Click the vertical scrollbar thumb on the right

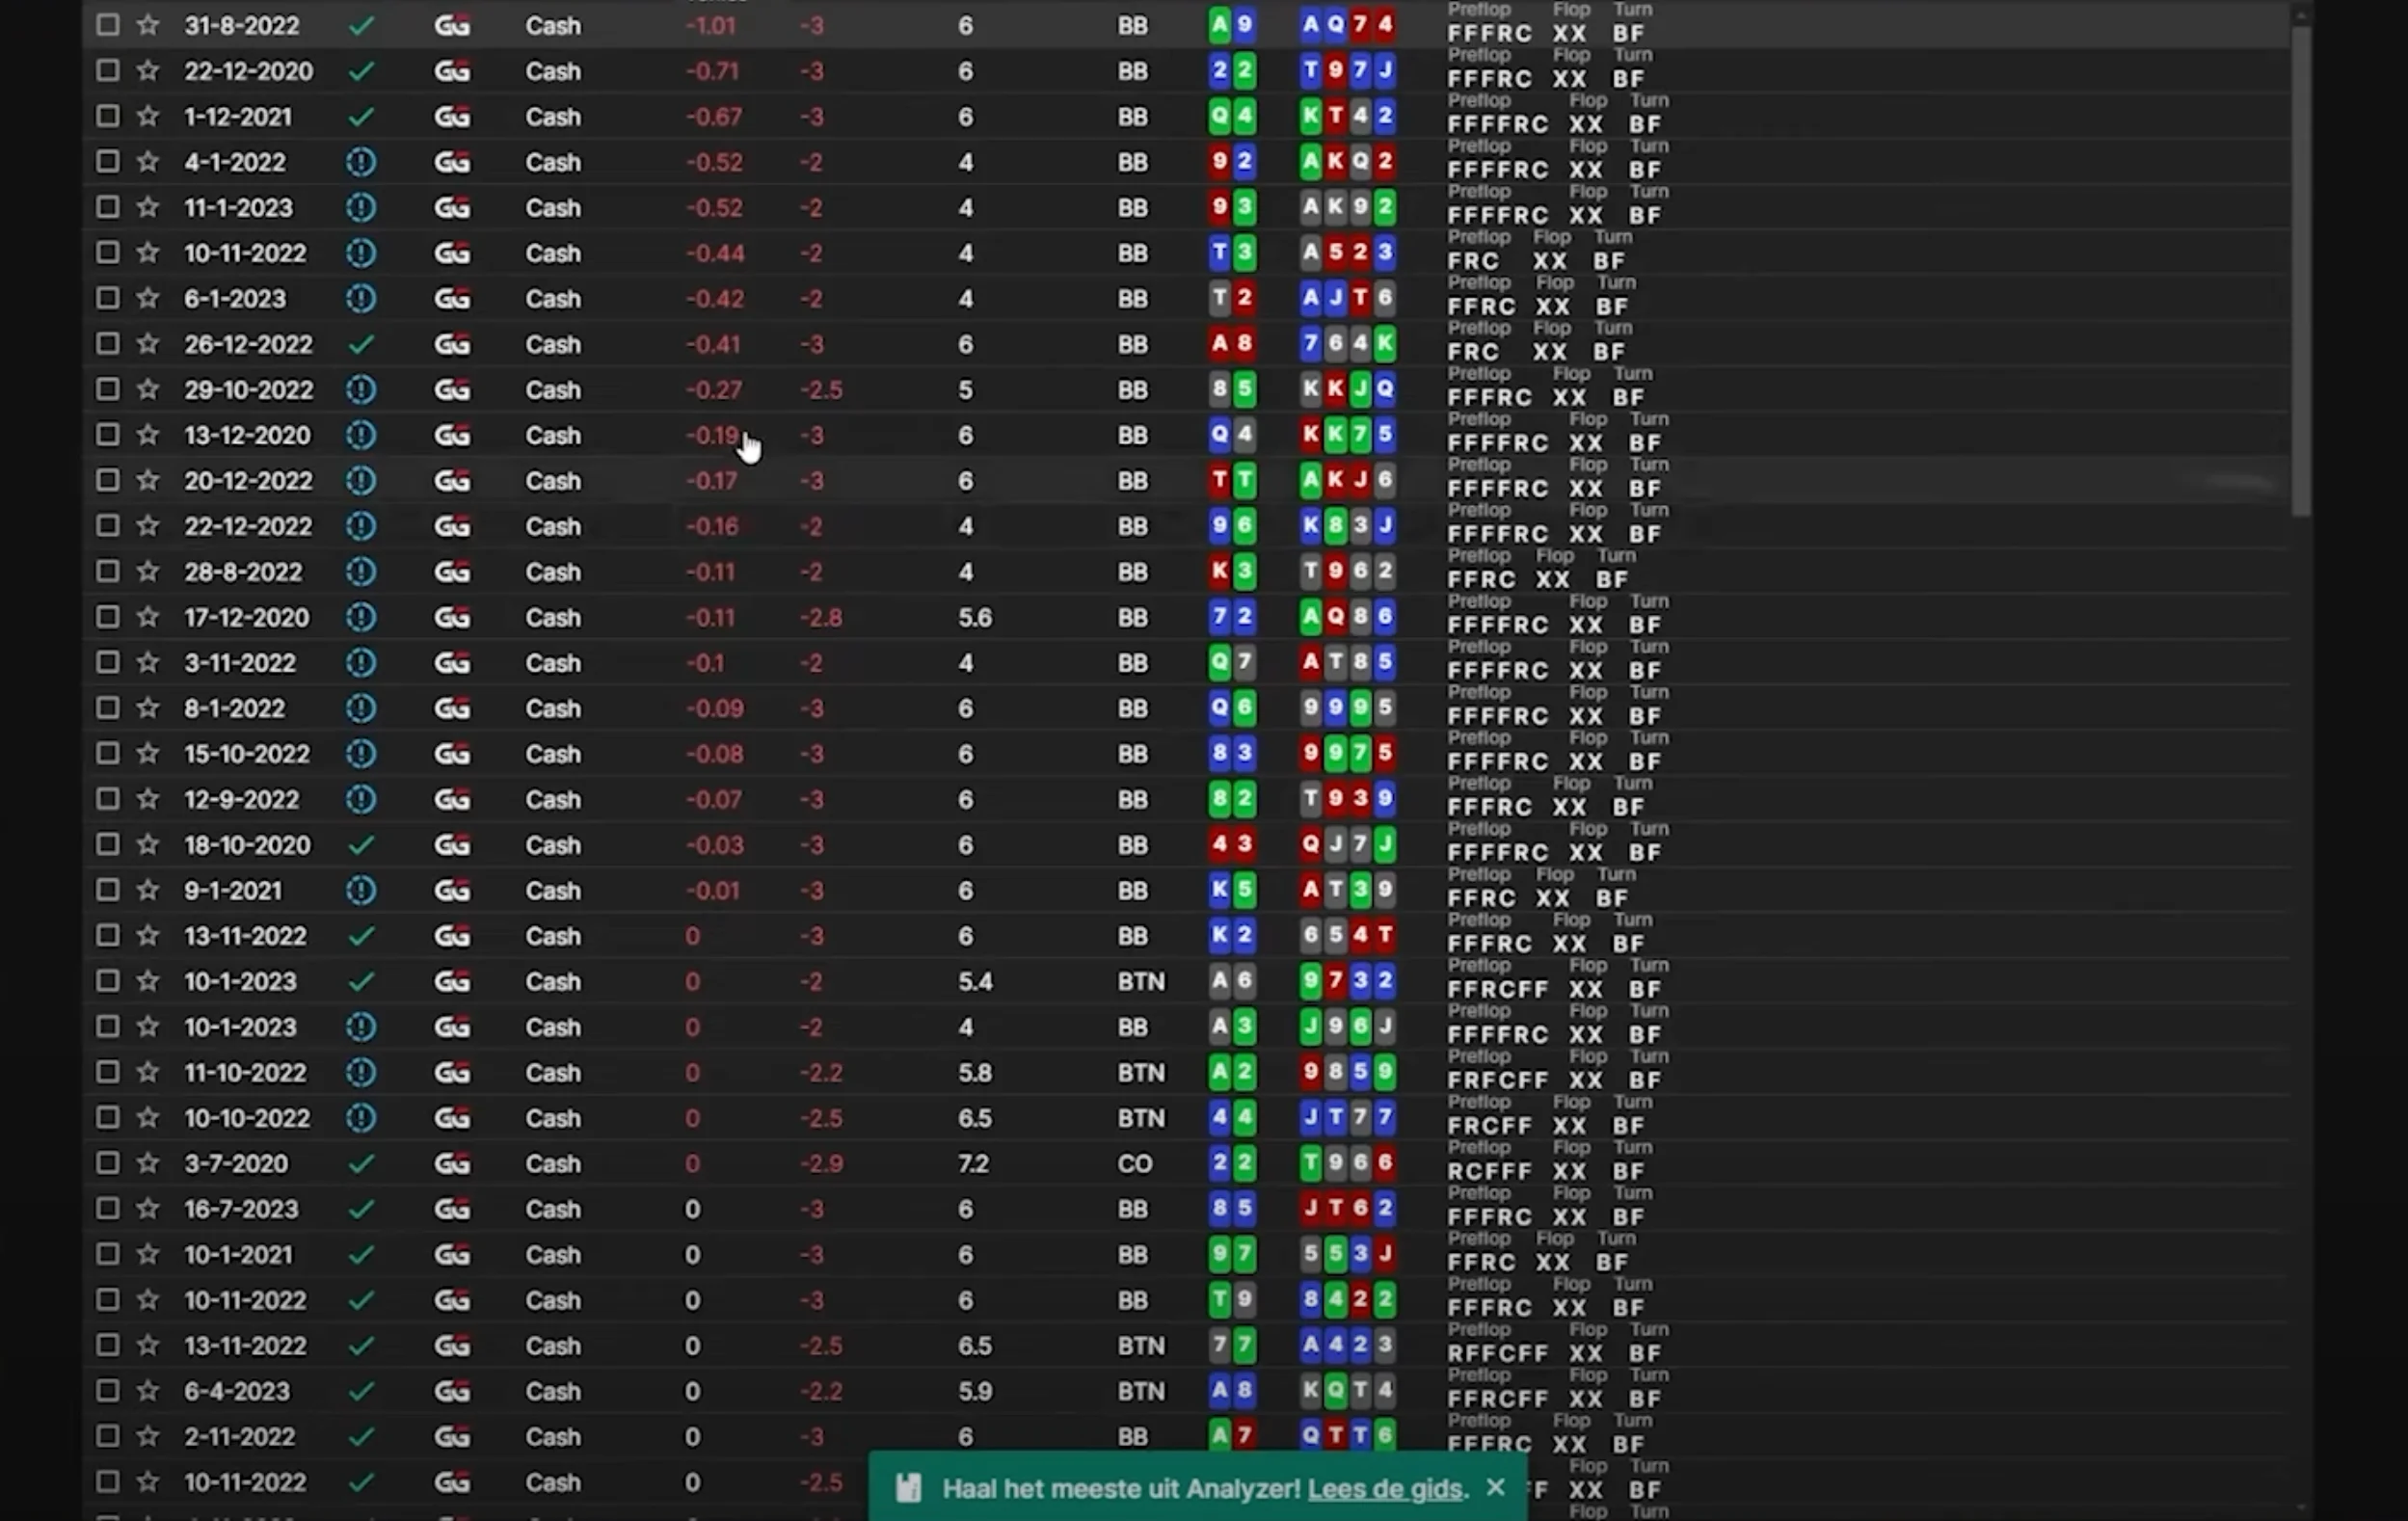2301,270
